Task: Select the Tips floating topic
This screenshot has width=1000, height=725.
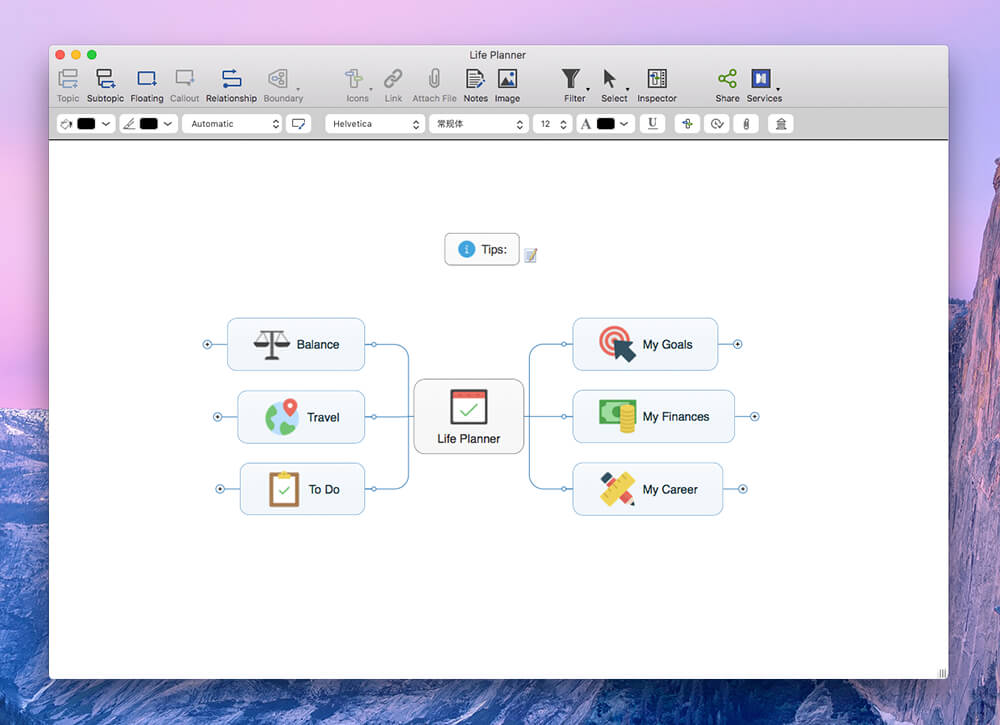Action: point(482,249)
